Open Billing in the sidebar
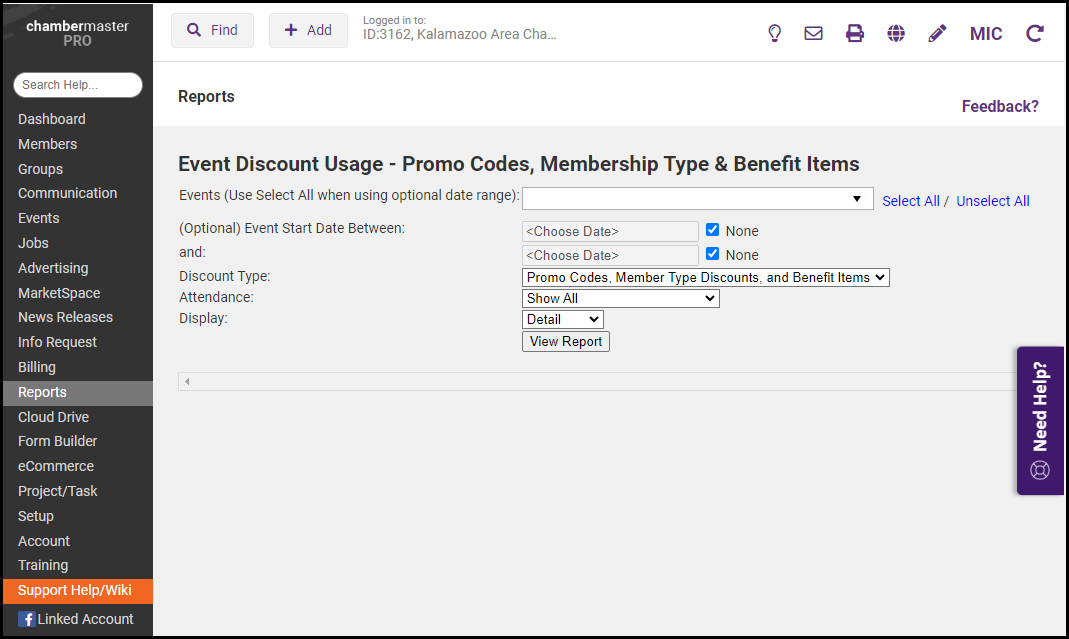The image size is (1069, 639). click(x=37, y=367)
